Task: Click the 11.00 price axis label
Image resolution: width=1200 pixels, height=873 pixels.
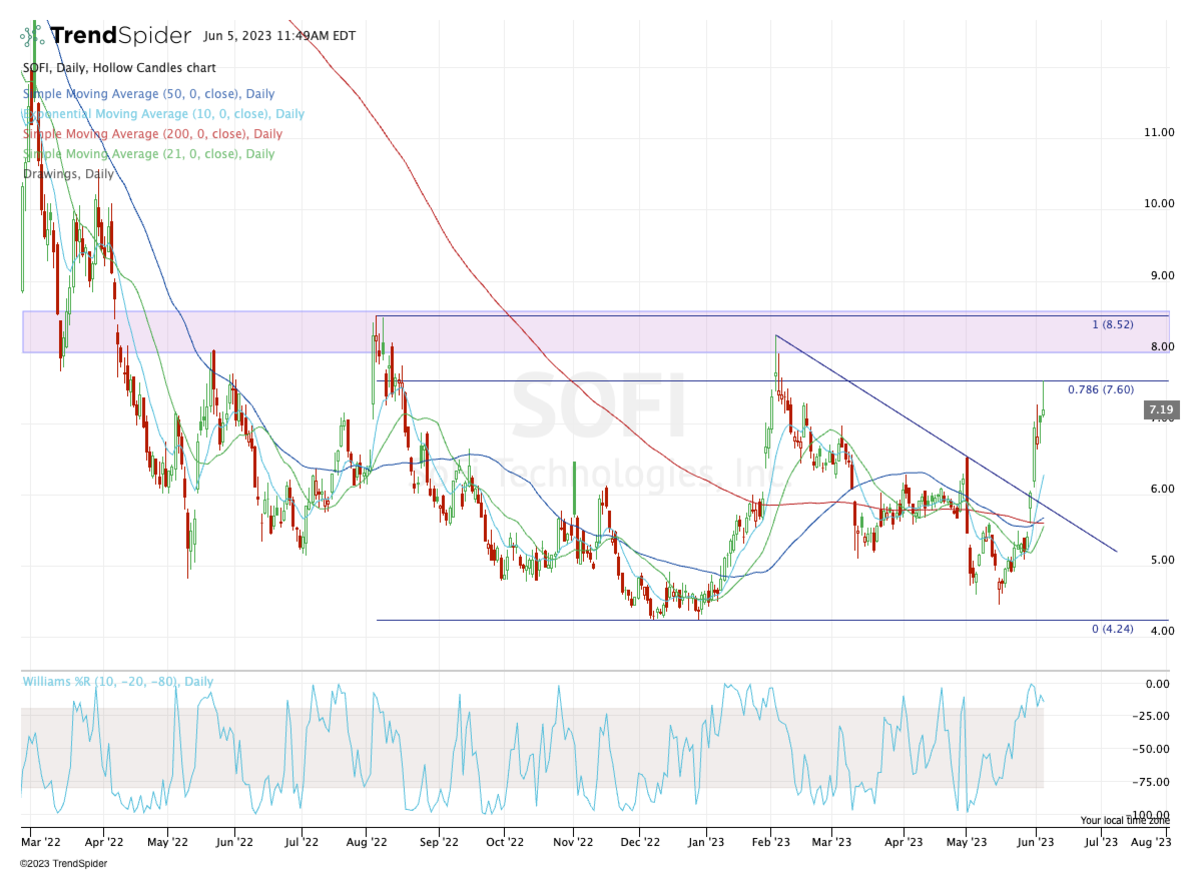Action: click(x=1157, y=132)
